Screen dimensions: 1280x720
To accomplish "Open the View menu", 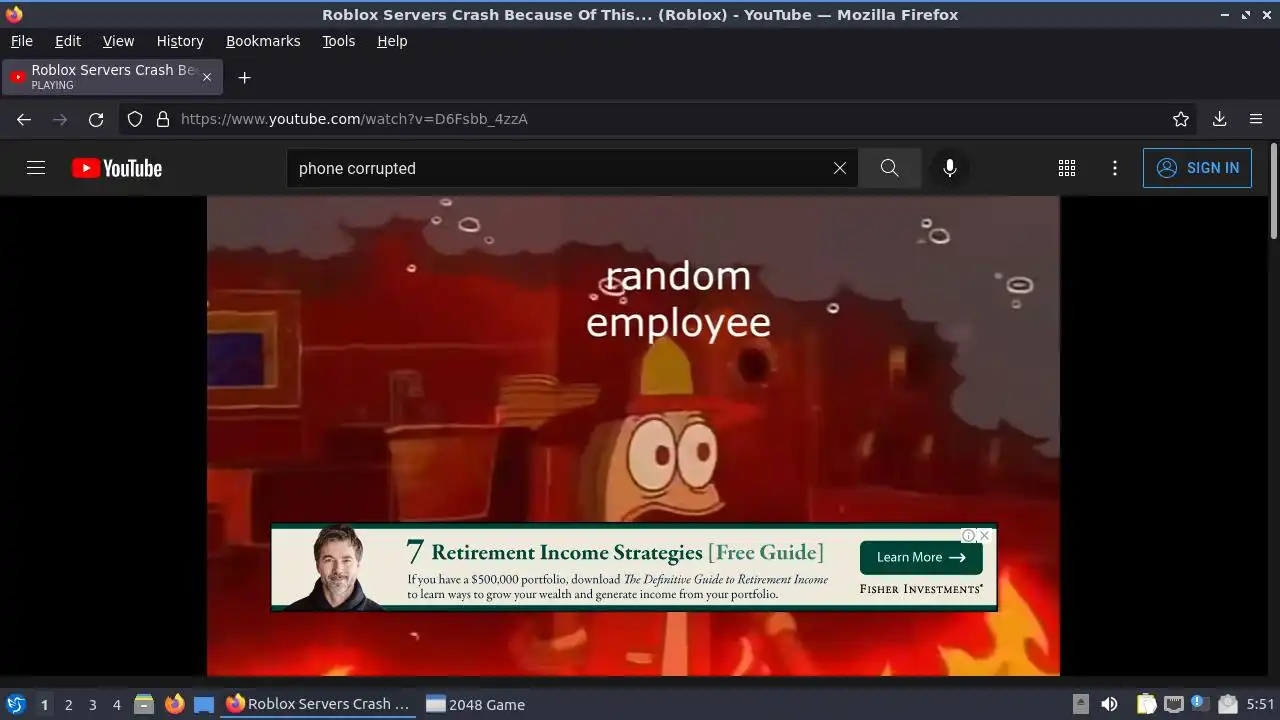I will (x=118, y=41).
